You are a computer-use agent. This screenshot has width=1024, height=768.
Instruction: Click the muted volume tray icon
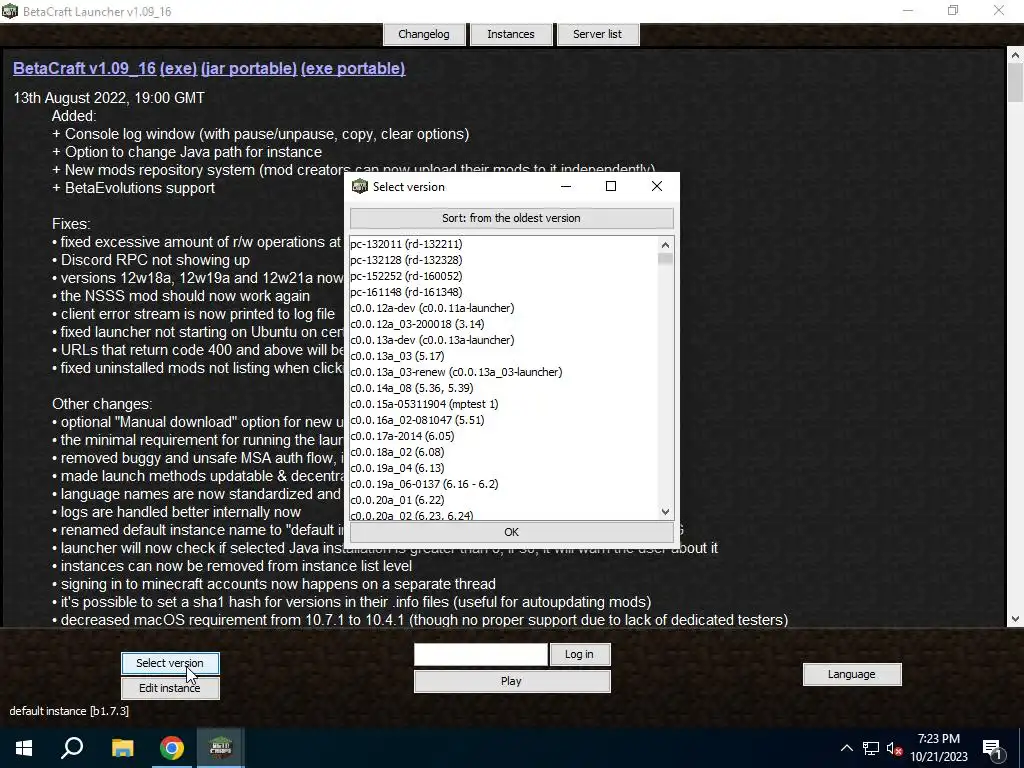click(894, 748)
